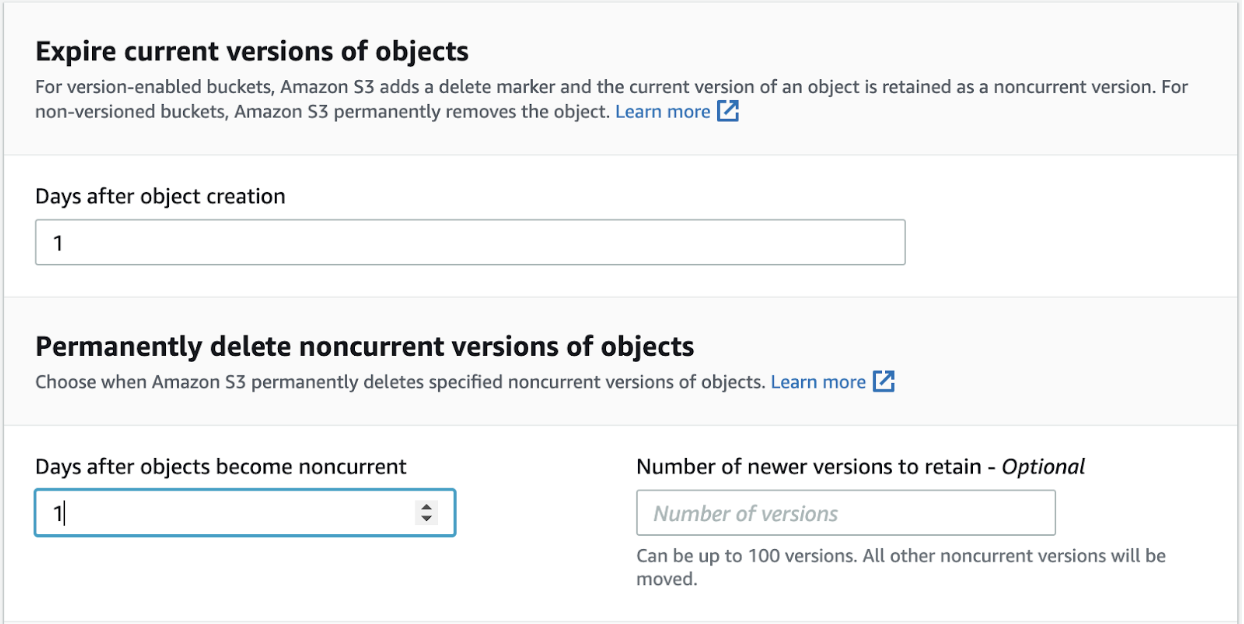
Task: Open the Learn more link about deleting noncurrent versions
Action: tap(821, 382)
